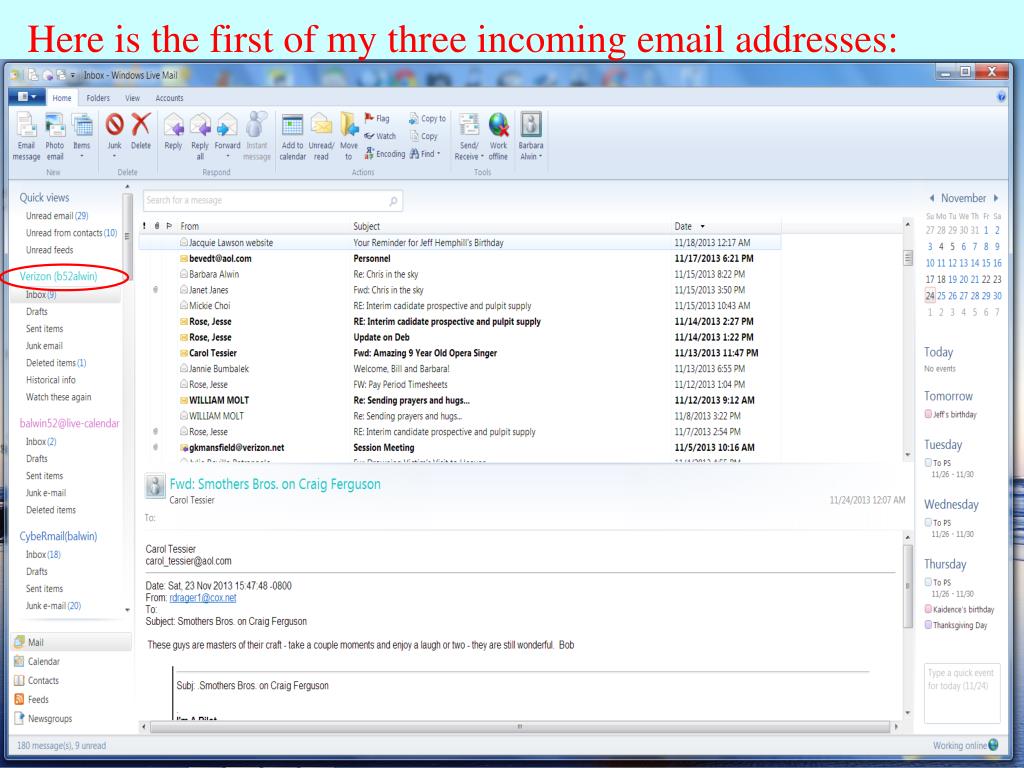Toggle Thanksgiving Day event checkbox

(928, 625)
